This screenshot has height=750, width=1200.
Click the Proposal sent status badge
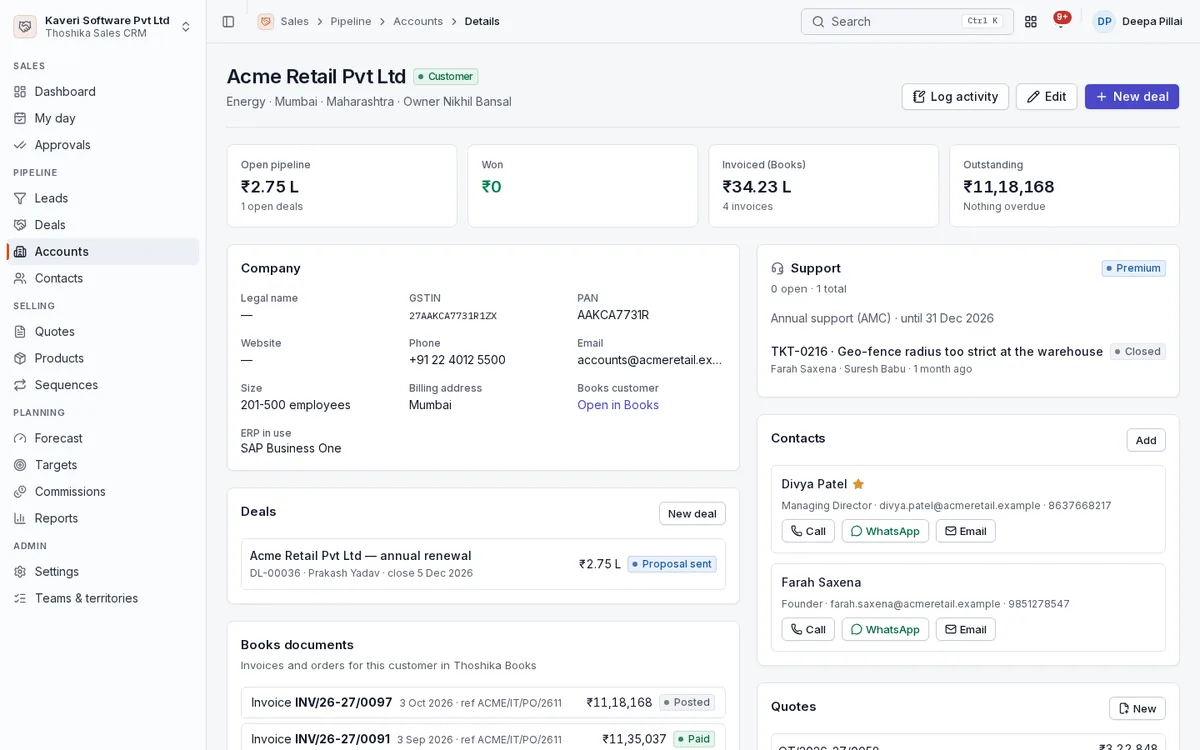tap(672, 564)
